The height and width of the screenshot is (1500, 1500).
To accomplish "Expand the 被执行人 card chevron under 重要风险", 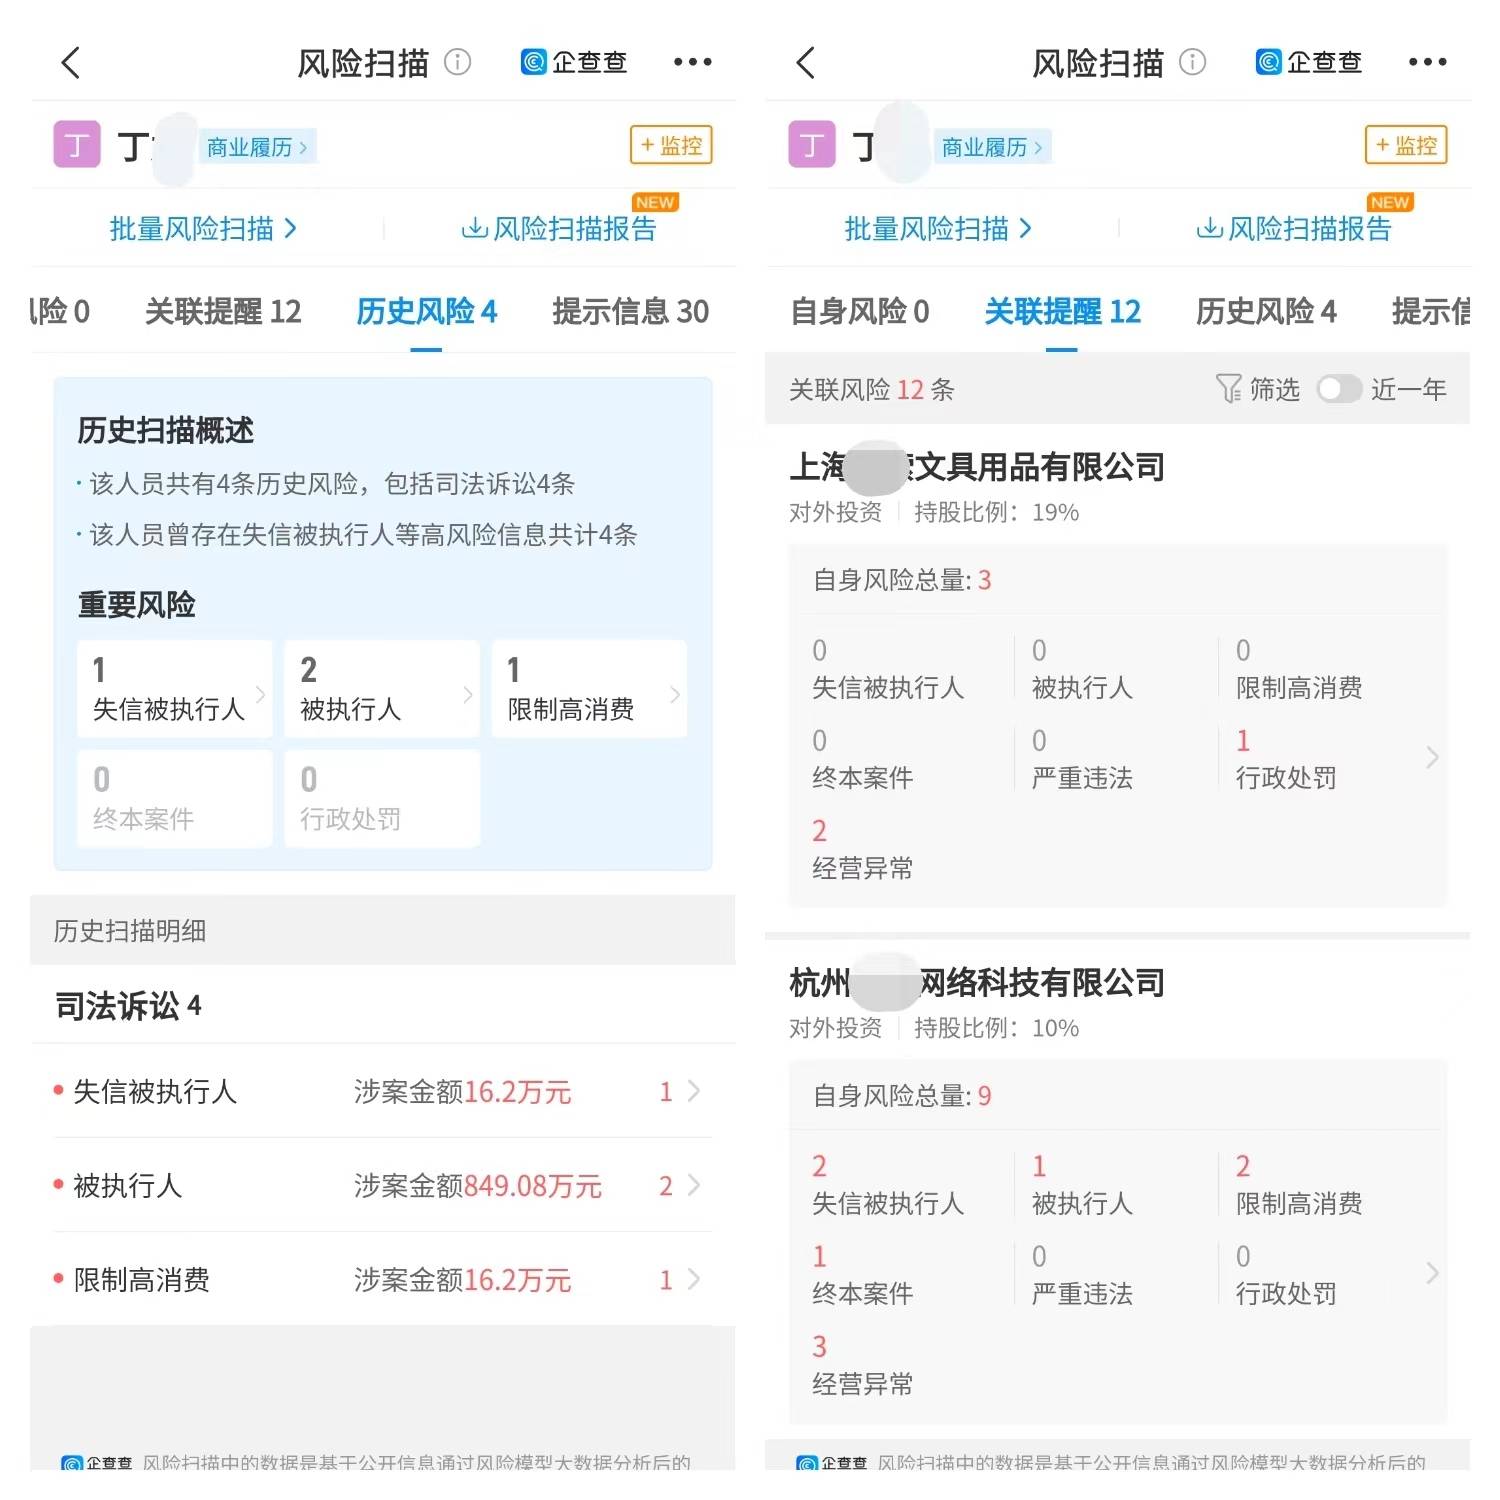I will (468, 694).
